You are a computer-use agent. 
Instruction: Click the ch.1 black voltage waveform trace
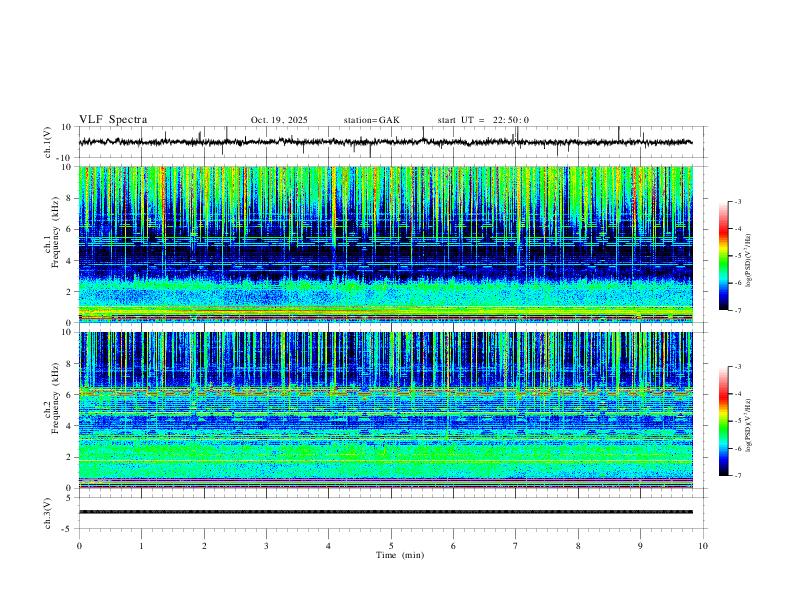pyautogui.click(x=385, y=142)
